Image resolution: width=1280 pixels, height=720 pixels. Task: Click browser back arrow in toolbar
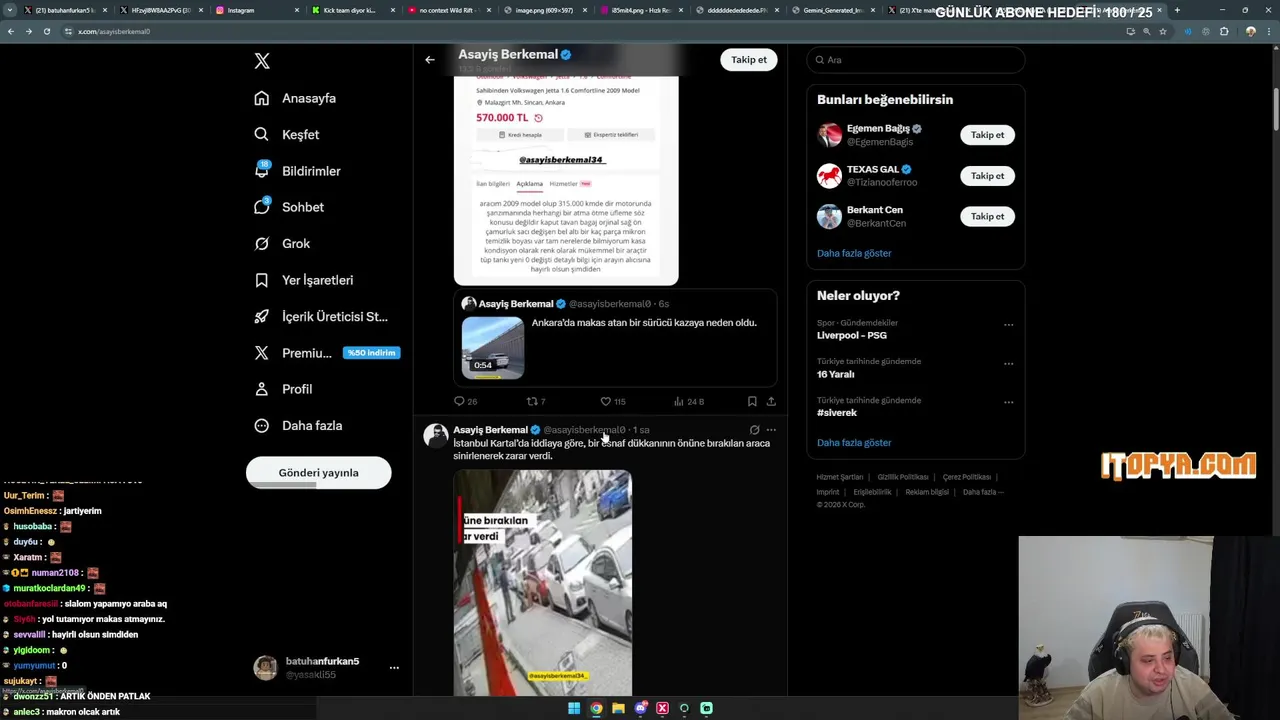coord(11,31)
